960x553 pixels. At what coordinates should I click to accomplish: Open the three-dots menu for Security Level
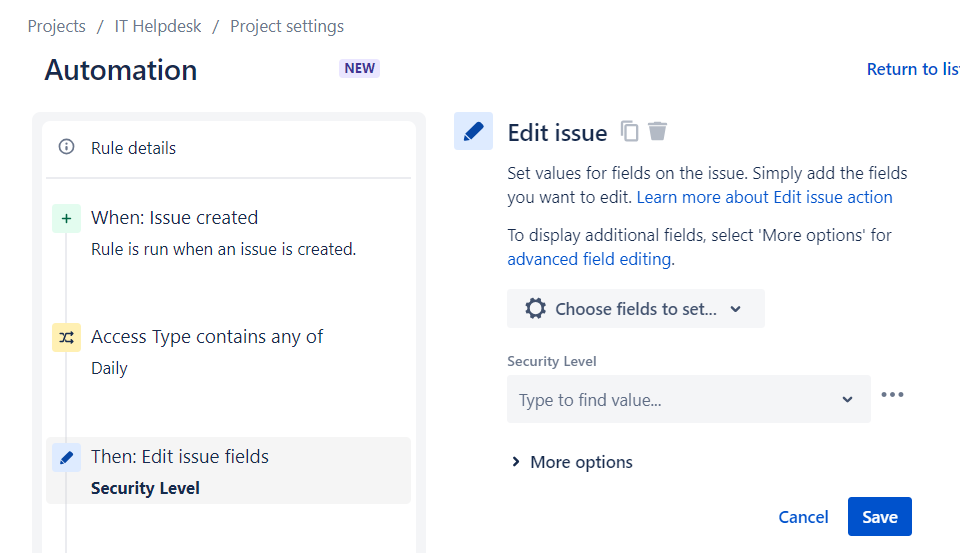click(x=892, y=395)
